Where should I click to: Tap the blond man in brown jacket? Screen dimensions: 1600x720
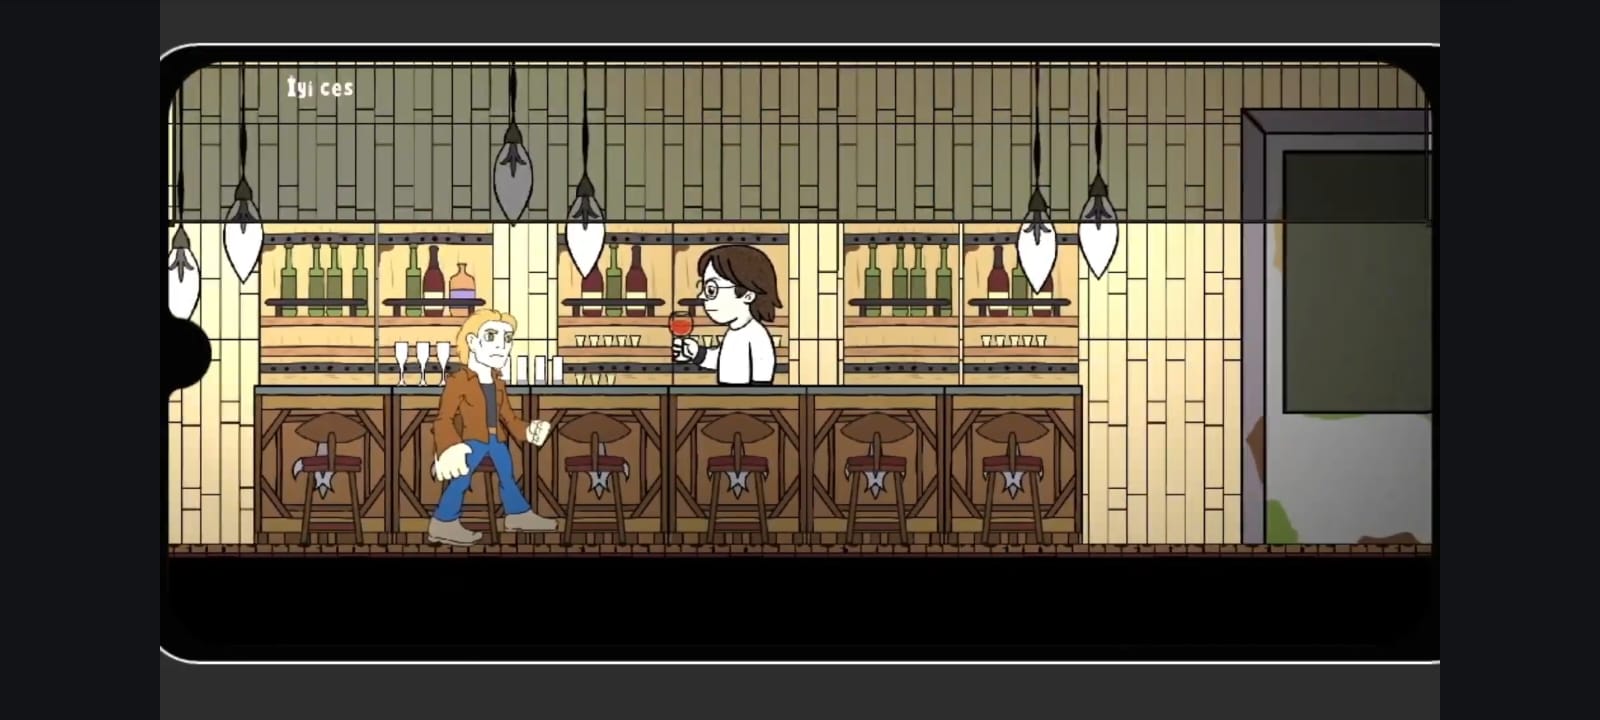tap(491, 427)
